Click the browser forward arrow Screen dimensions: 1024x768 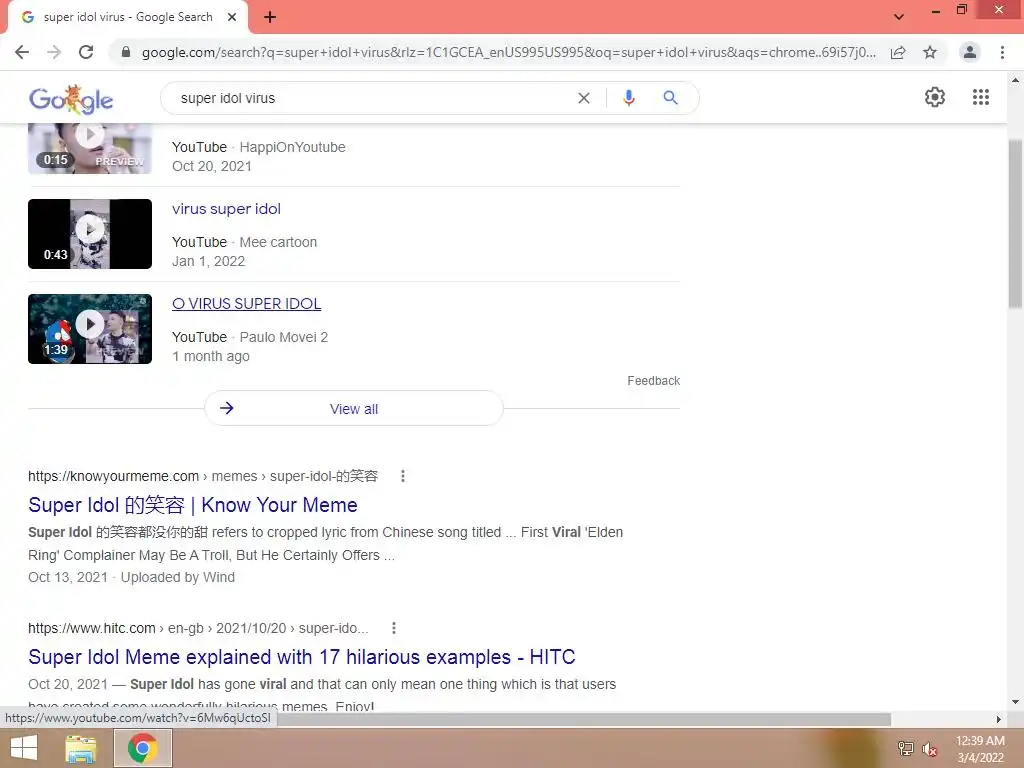(54, 52)
